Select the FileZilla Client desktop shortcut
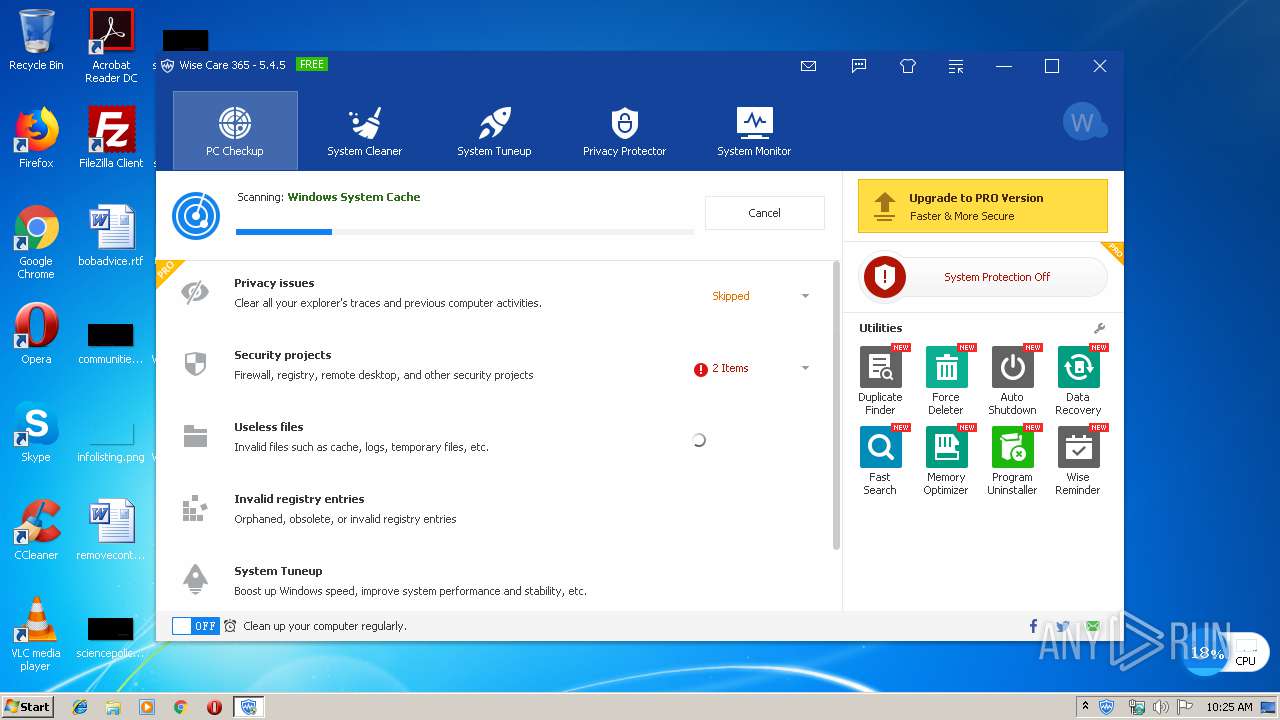Screen dimensions: 1280x720 (x=111, y=137)
